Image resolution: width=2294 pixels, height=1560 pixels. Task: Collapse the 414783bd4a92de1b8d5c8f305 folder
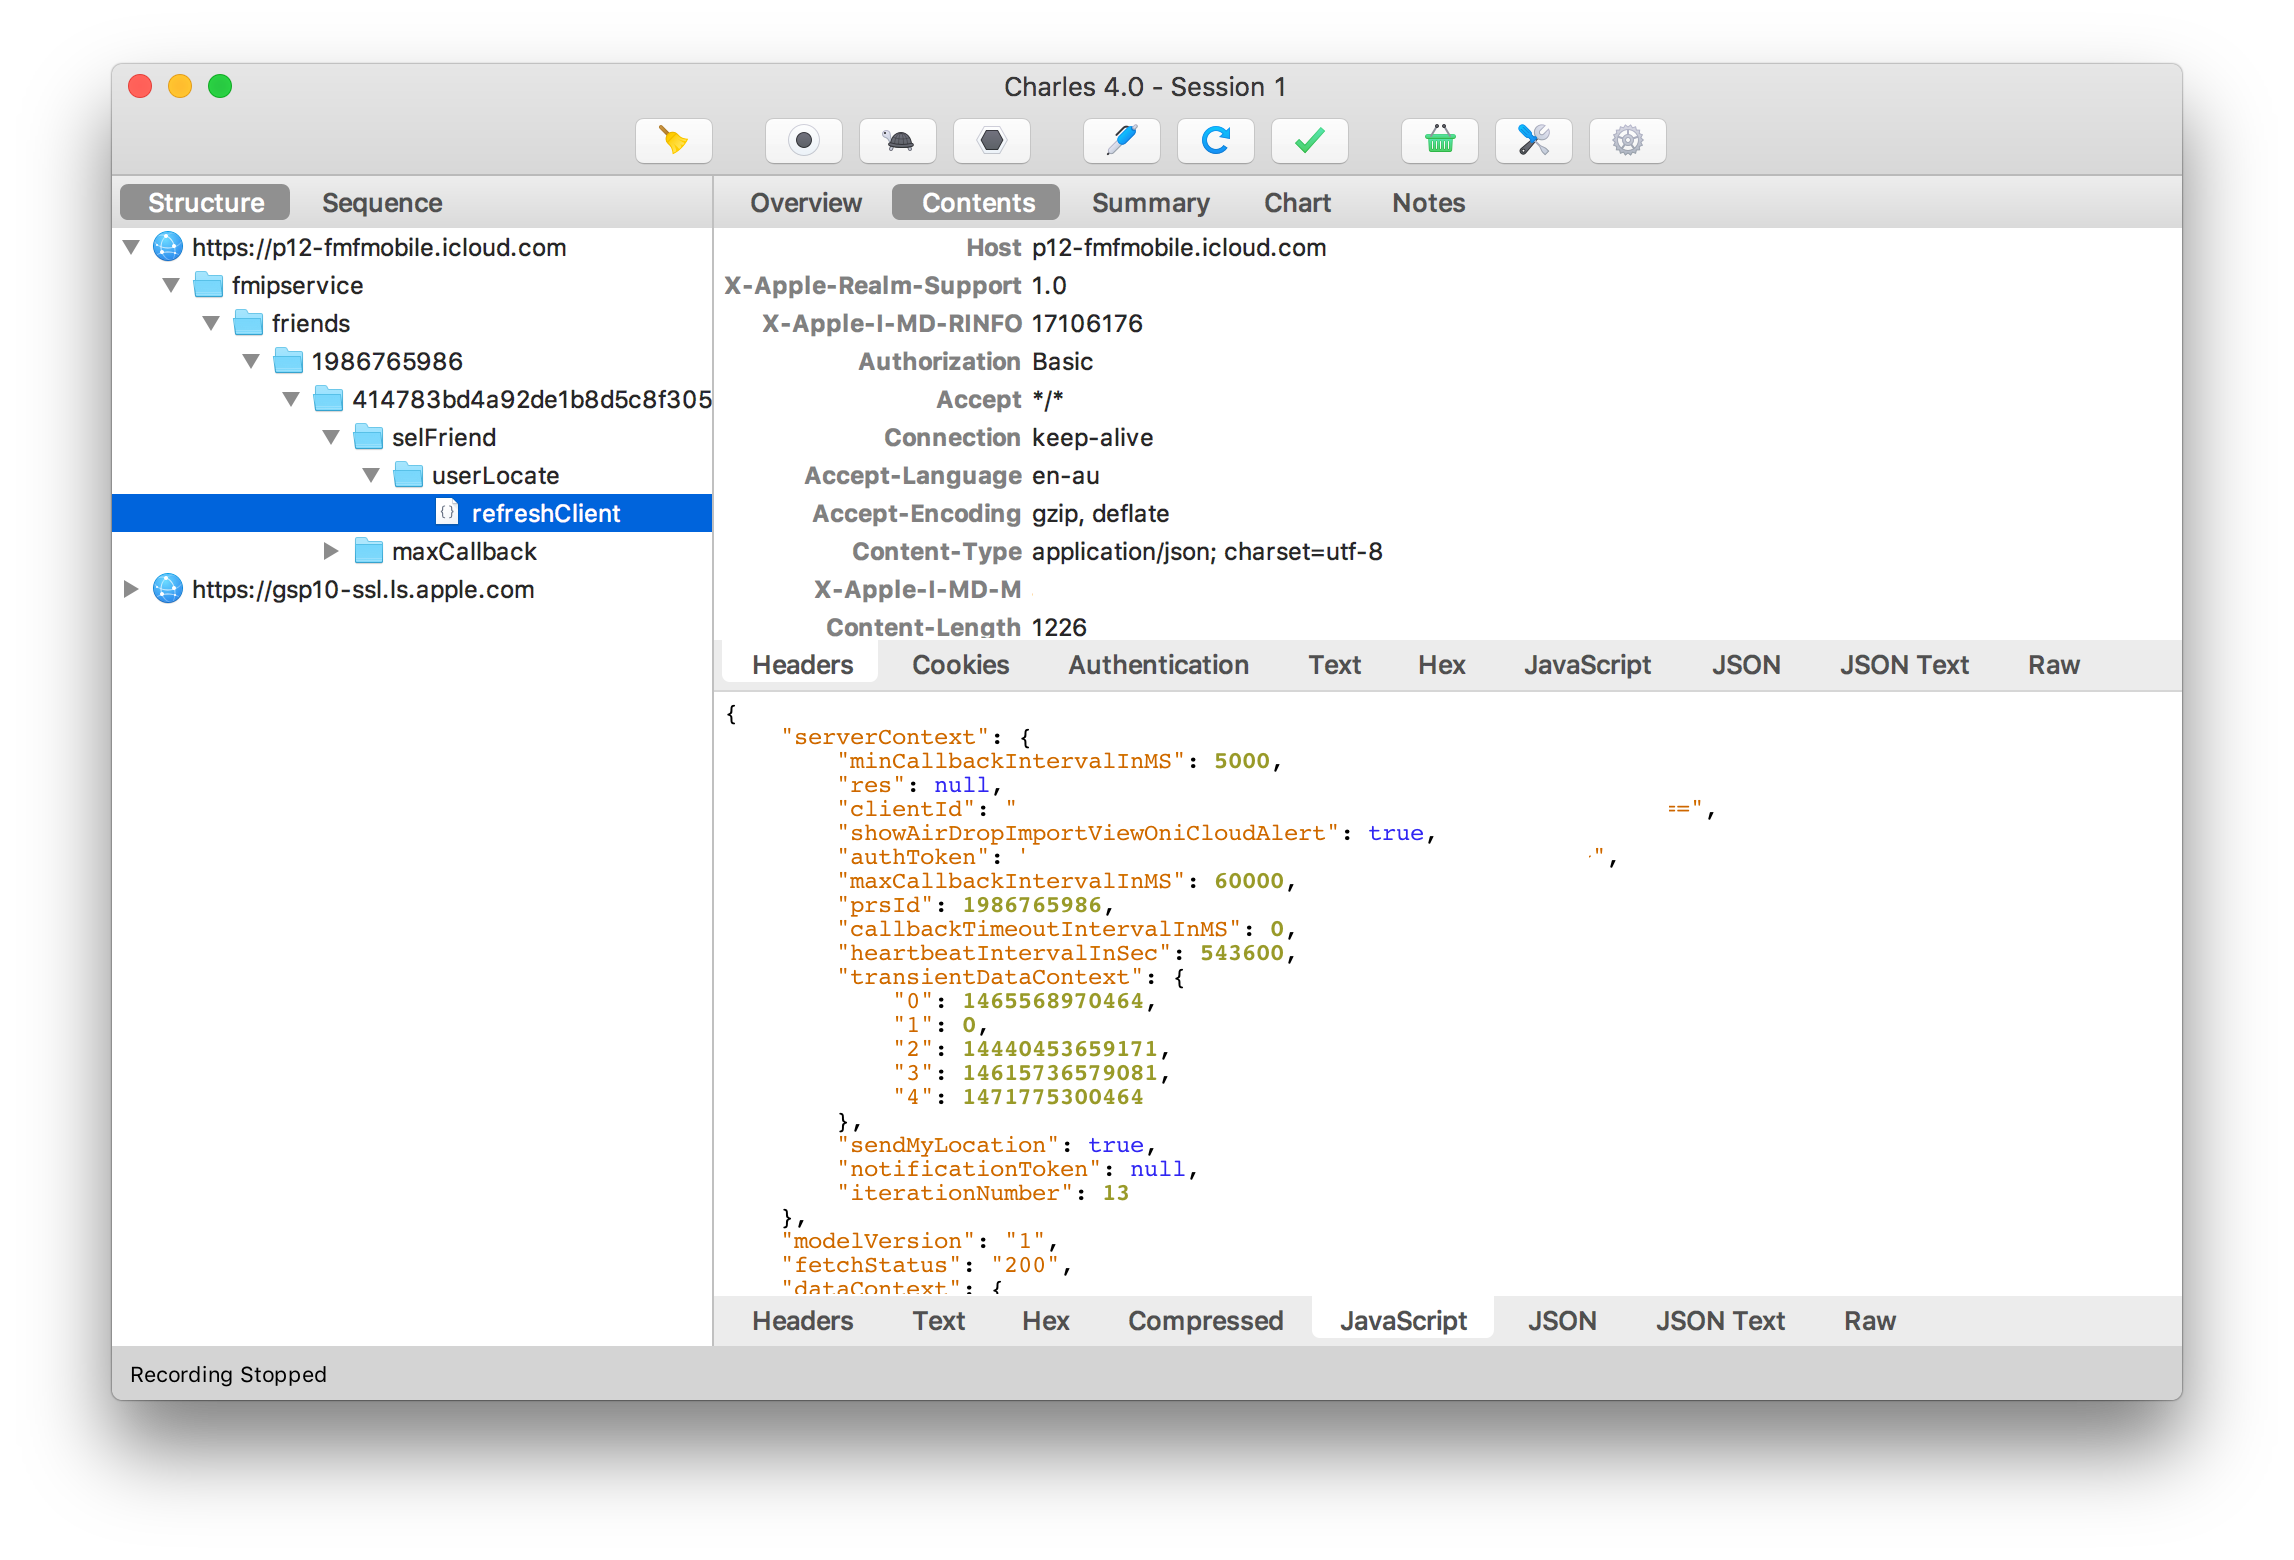point(291,399)
